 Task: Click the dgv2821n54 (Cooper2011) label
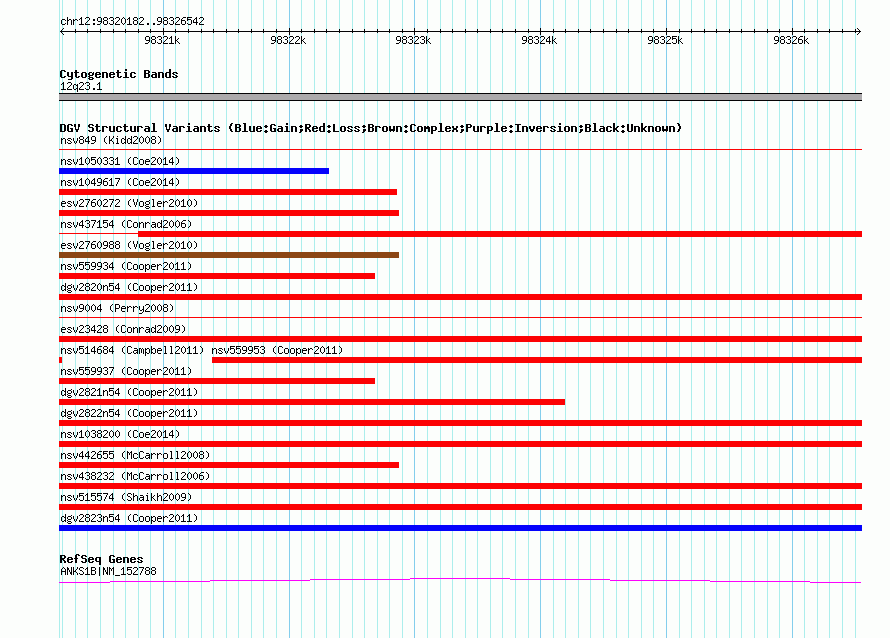[129, 392]
